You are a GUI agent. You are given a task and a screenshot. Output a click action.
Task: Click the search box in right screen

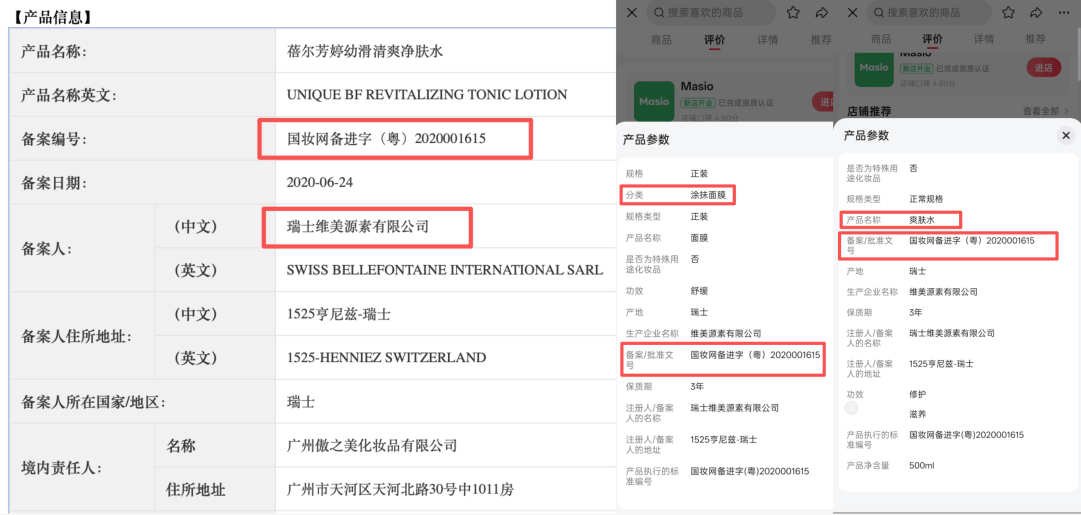click(930, 12)
